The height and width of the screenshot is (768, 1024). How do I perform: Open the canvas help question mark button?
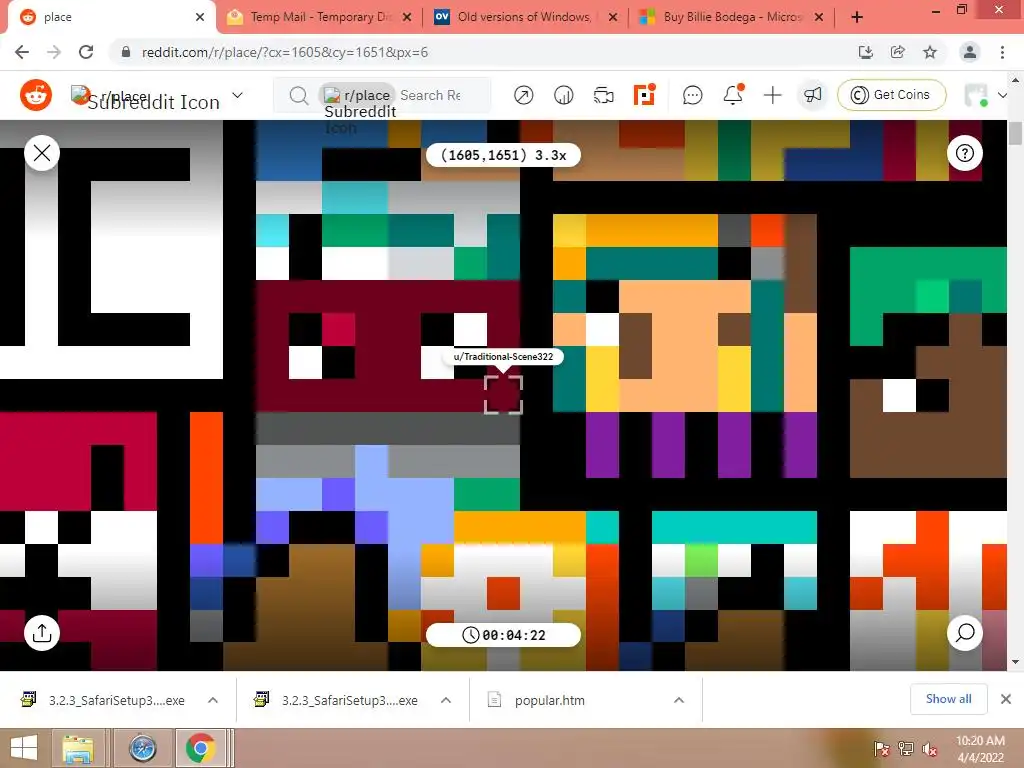click(x=965, y=153)
